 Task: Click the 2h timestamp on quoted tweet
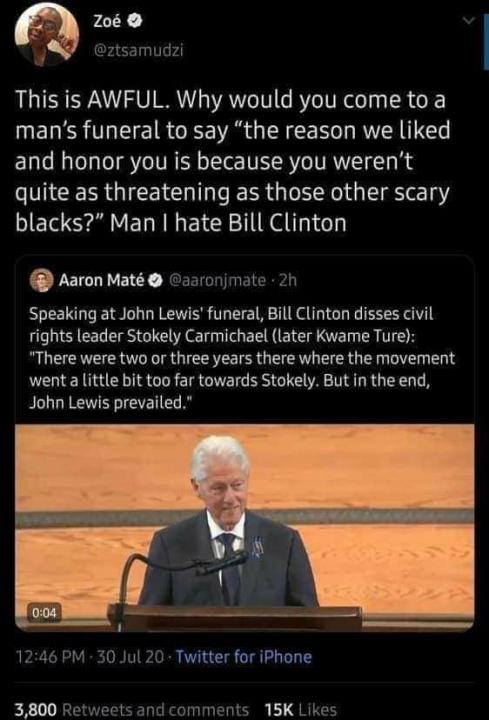click(288, 280)
